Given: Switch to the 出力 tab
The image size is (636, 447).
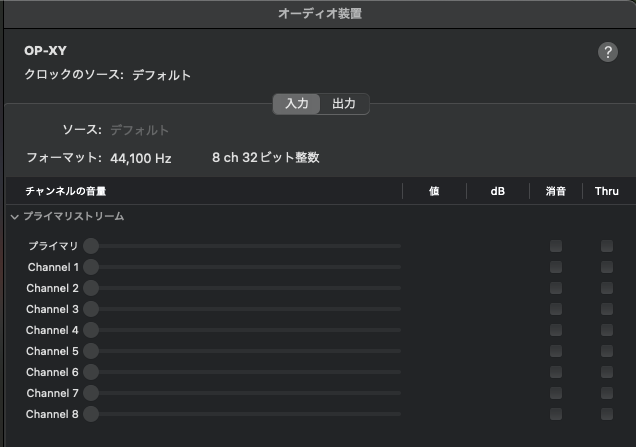Looking at the screenshot, I should pos(344,104).
